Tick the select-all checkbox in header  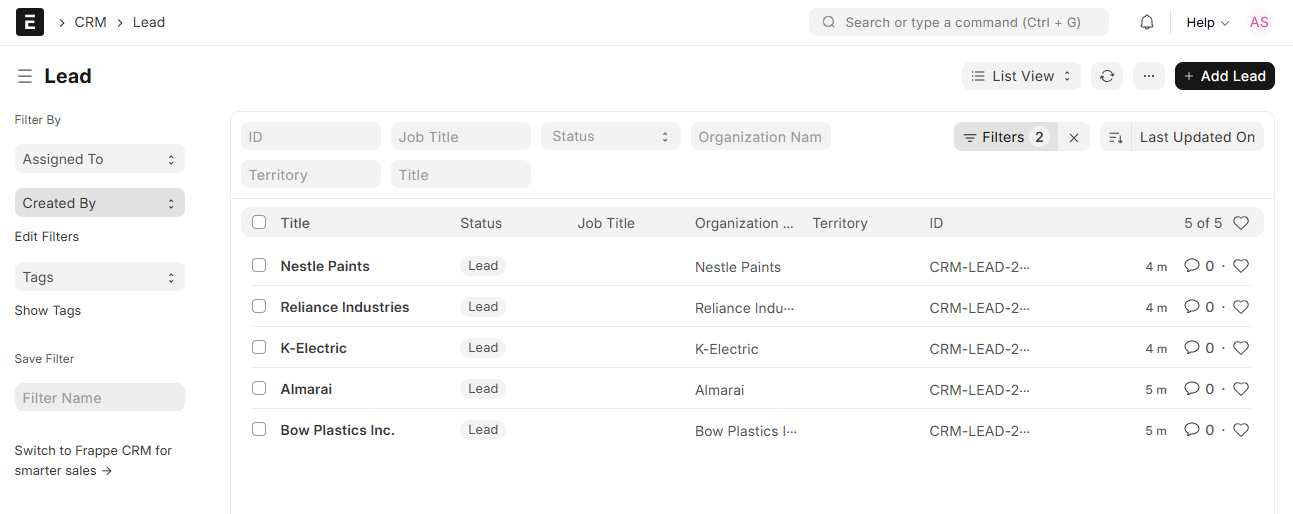(259, 223)
